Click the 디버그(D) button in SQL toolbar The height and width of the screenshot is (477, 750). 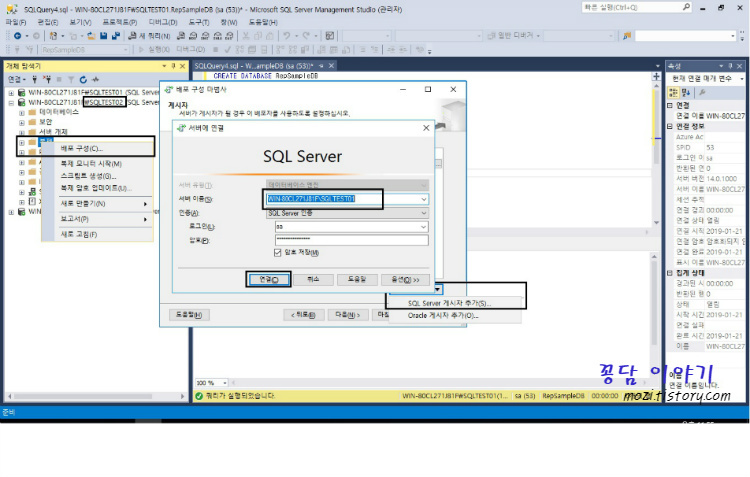coord(190,49)
